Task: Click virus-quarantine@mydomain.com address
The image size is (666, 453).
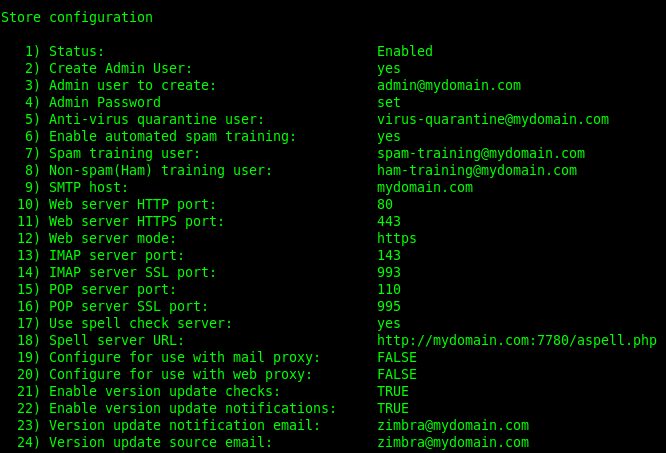Action: [x=493, y=120]
